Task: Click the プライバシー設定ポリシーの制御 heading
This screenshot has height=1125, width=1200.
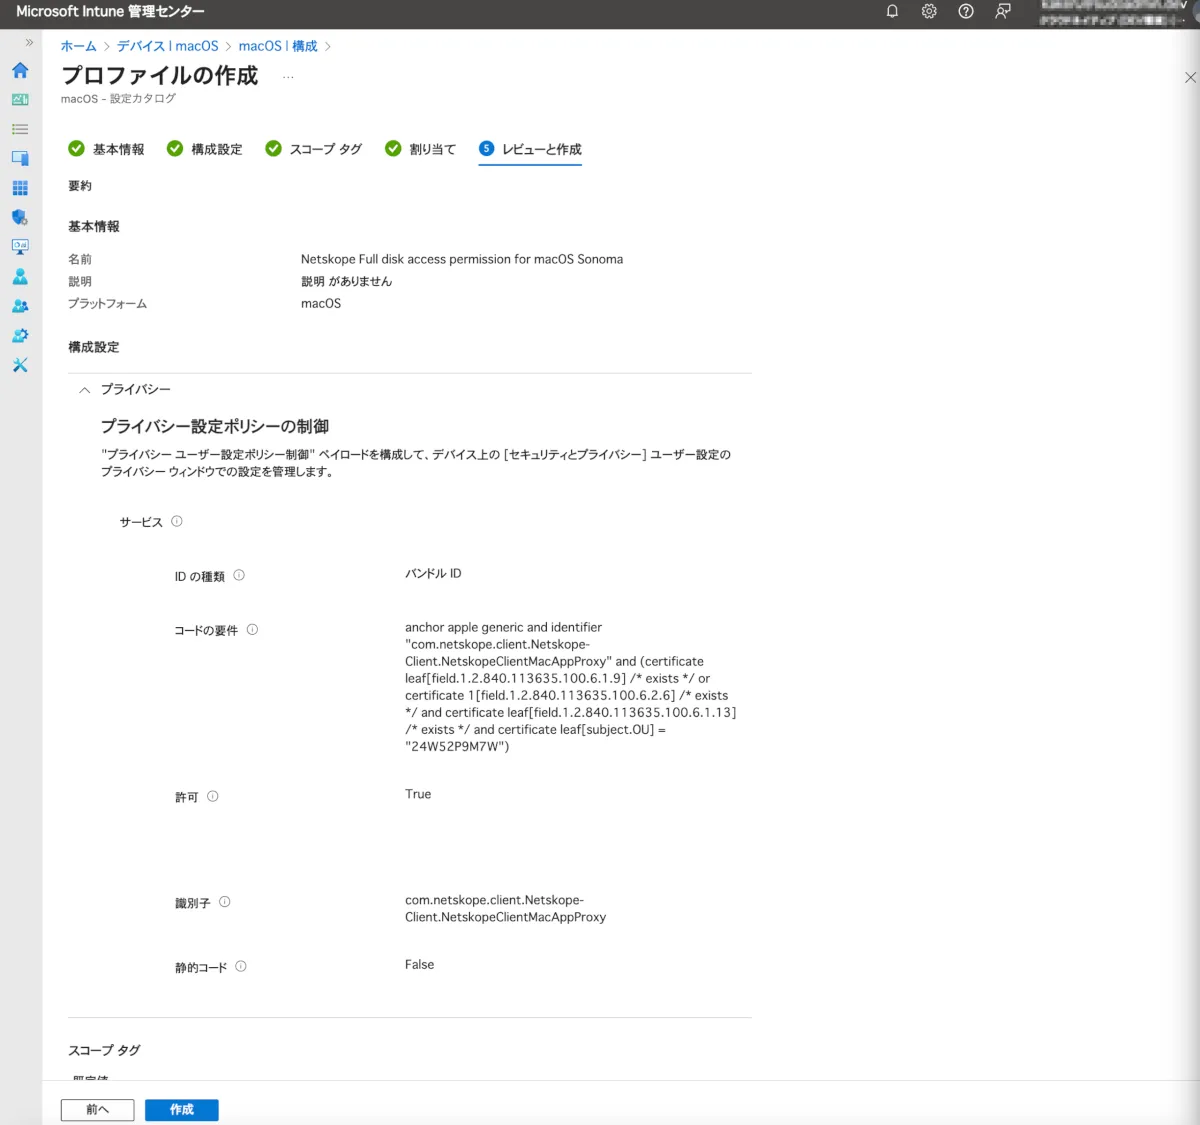Action: click(215, 427)
